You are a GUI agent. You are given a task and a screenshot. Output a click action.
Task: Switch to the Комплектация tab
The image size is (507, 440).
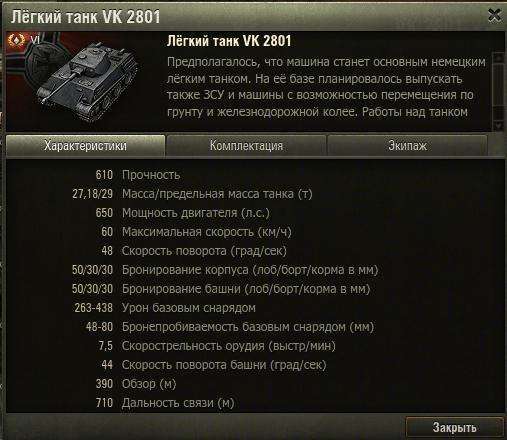[246, 146]
